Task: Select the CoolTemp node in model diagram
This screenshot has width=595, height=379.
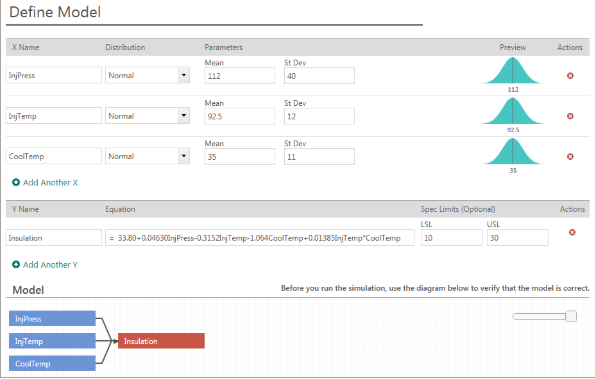Action: coord(52,363)
